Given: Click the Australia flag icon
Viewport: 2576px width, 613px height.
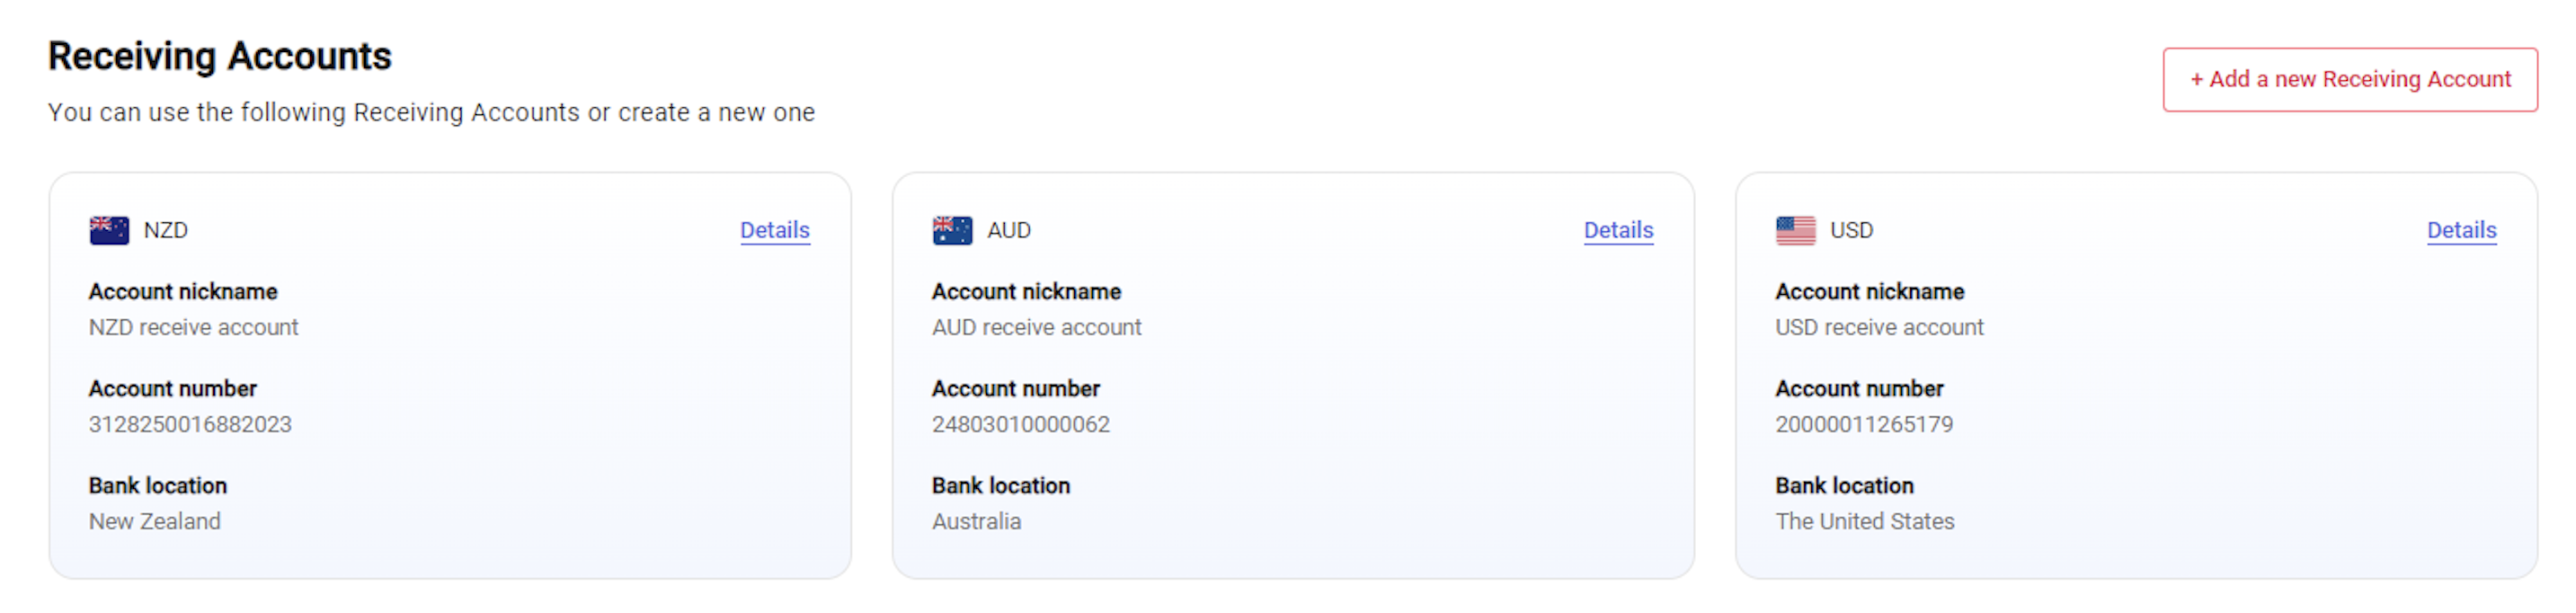Looking at the screenshot, I should [951, 230].
